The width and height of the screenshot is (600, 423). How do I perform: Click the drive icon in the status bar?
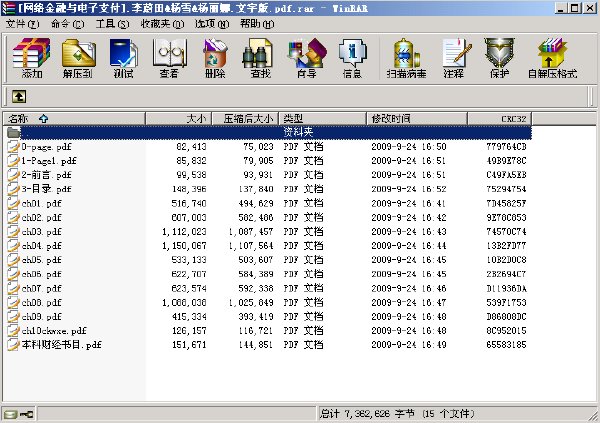(x=10, y=414)
